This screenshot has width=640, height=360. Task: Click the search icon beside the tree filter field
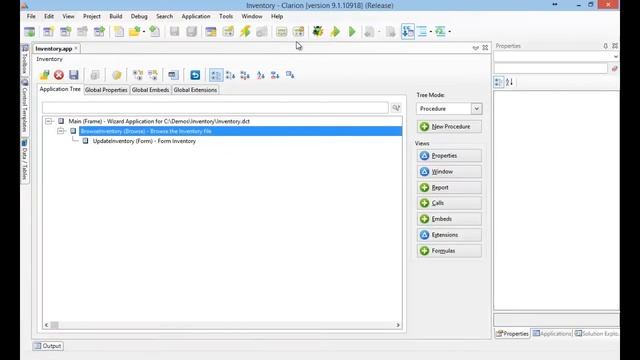tap(396, 108)
